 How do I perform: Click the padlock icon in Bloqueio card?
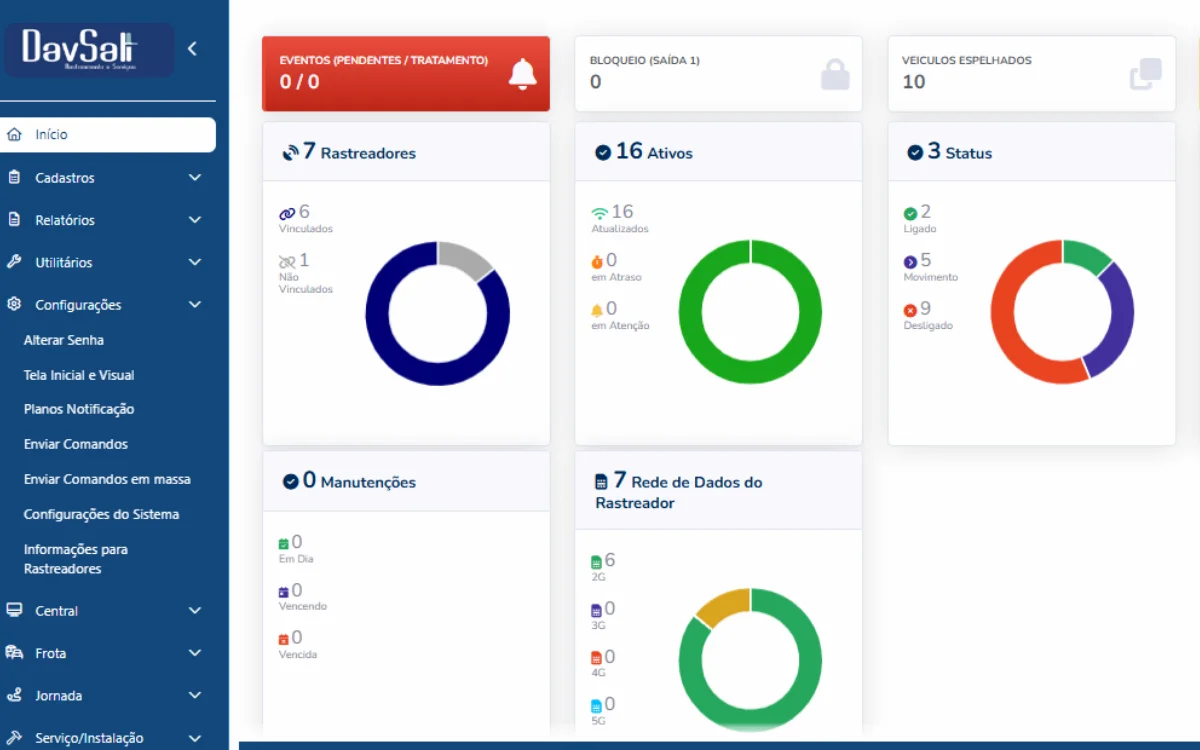coord(835,75)
